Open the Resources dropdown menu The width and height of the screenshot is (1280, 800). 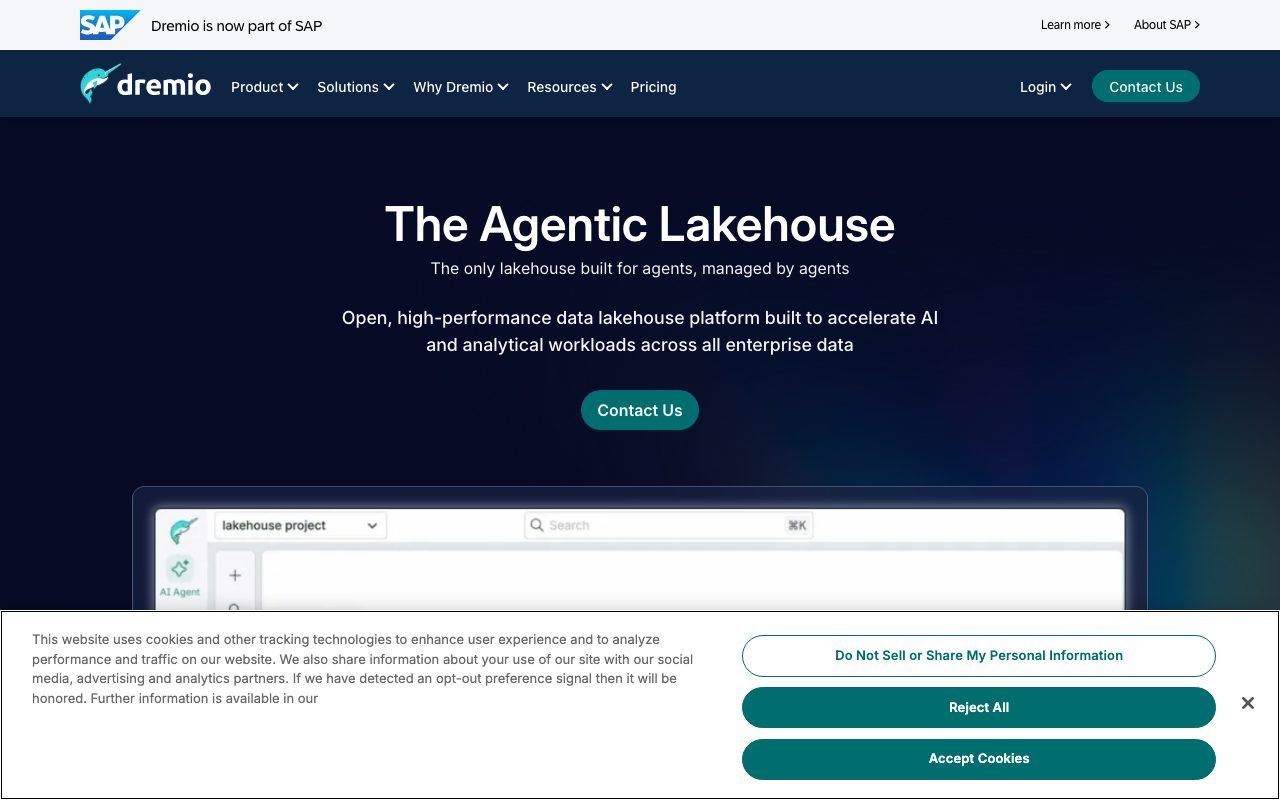pyautogui.click(x=569, y=87)
